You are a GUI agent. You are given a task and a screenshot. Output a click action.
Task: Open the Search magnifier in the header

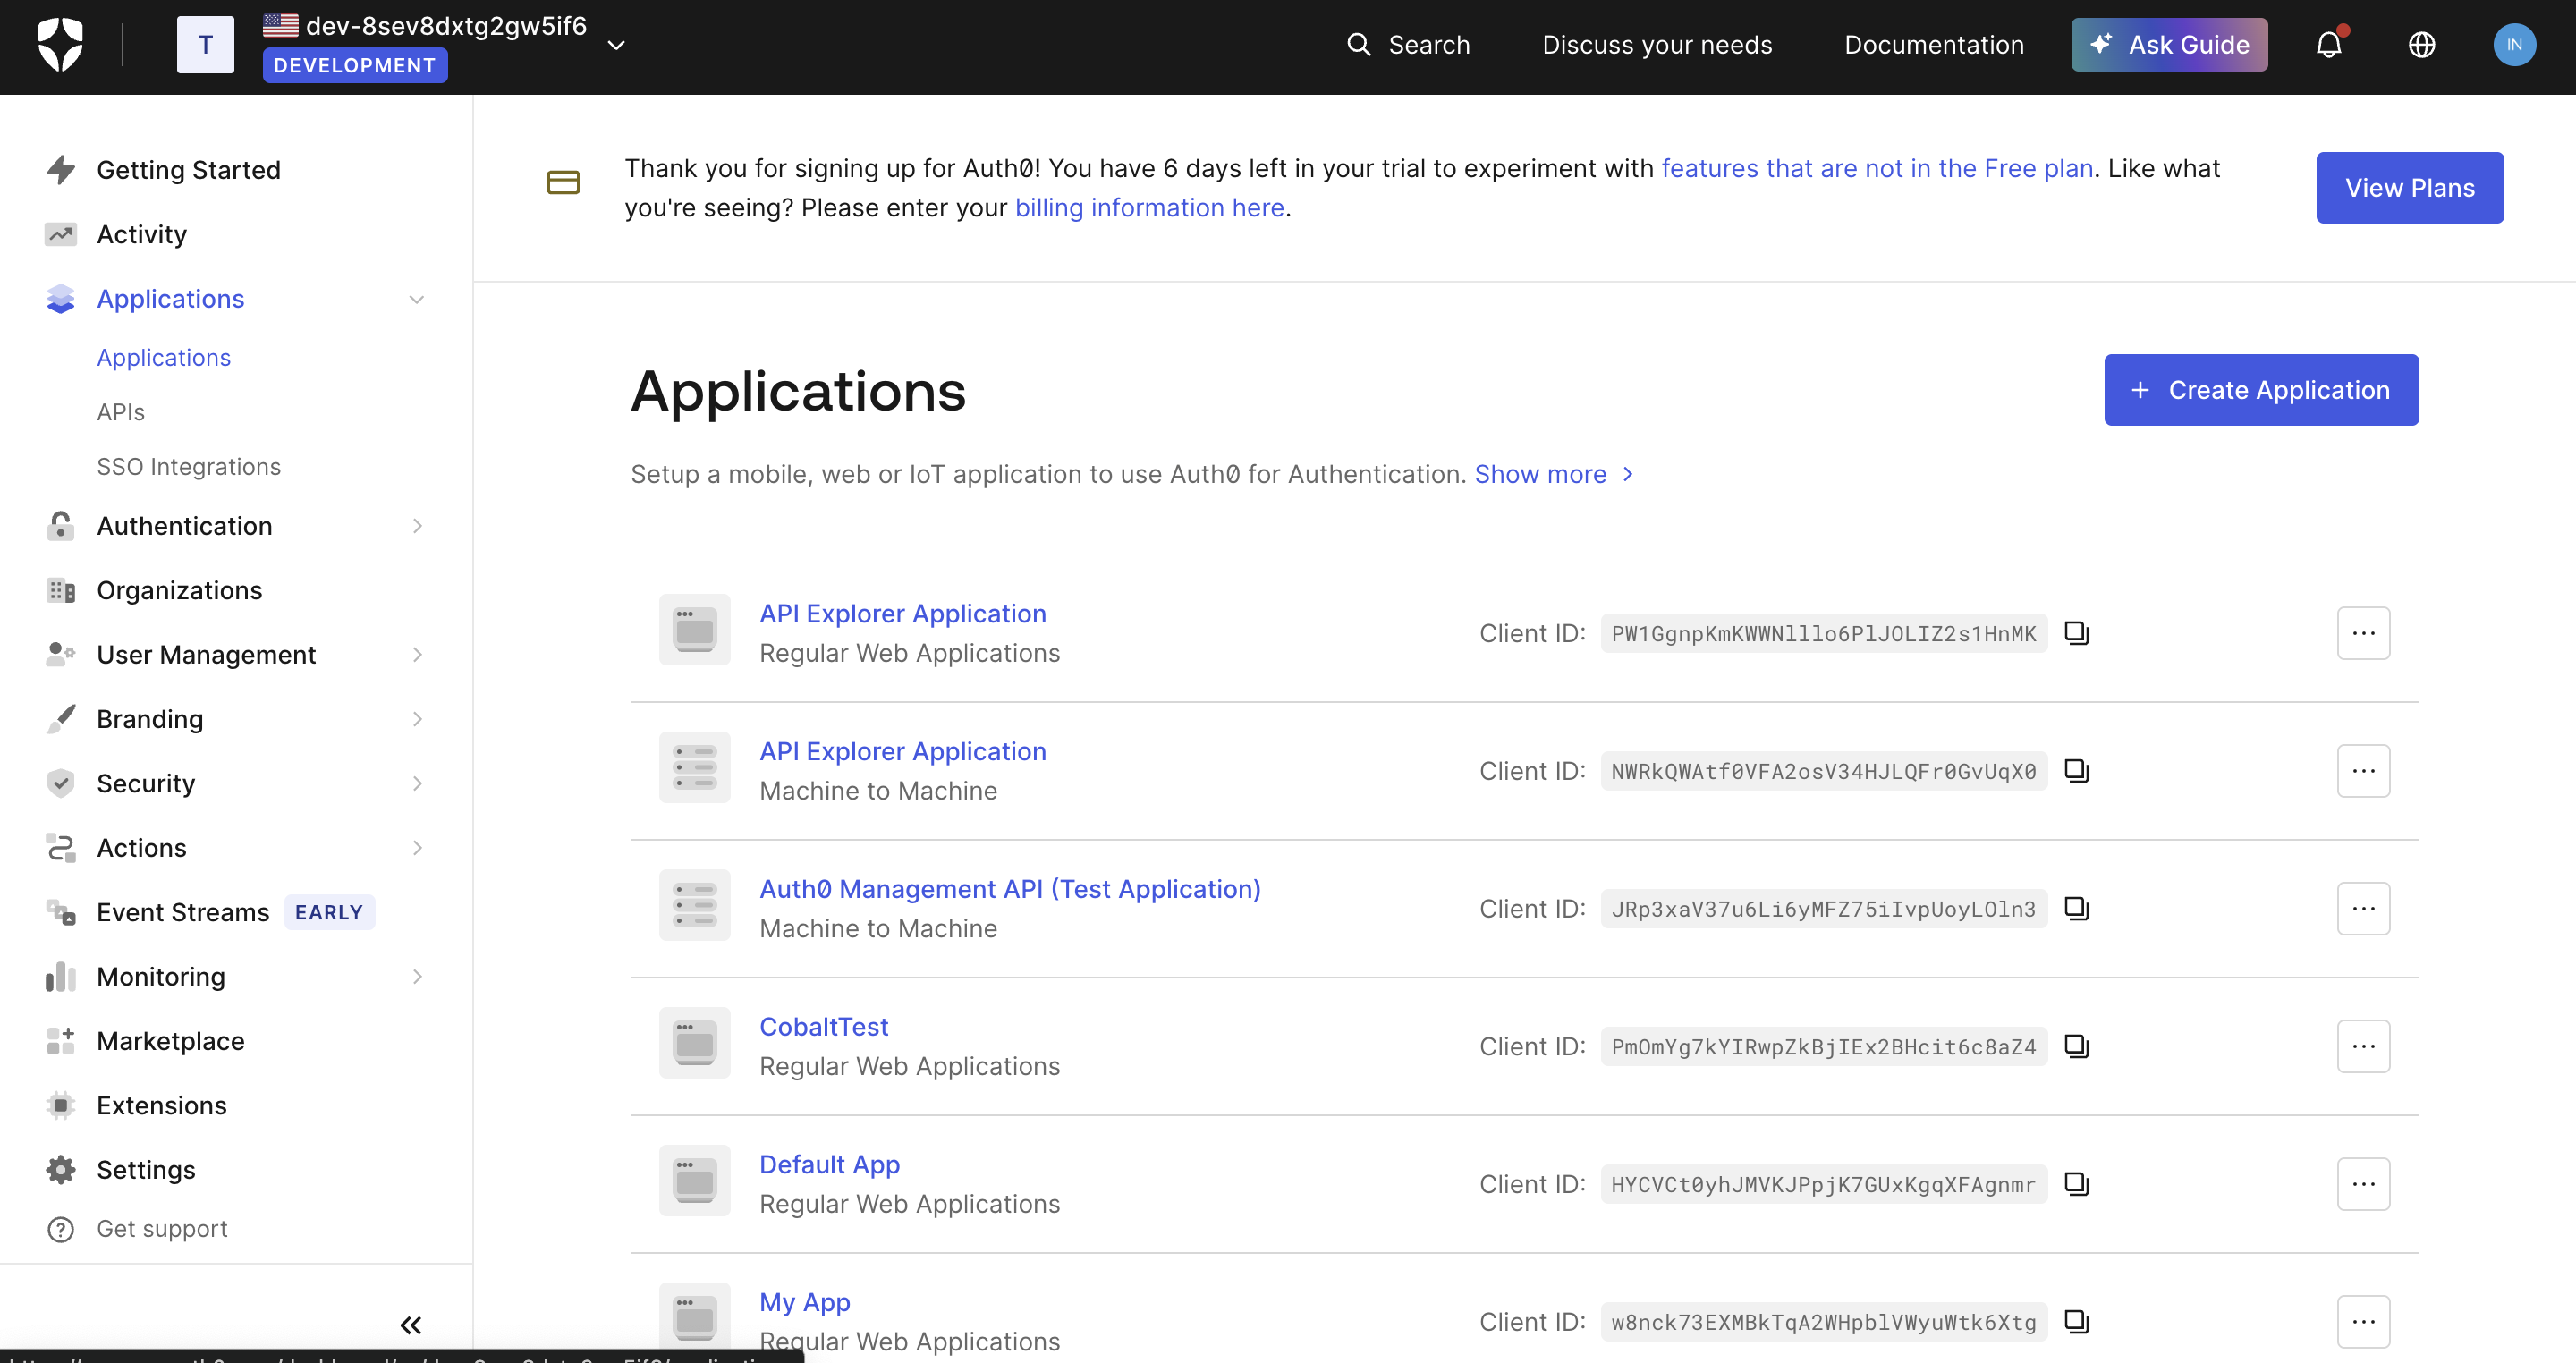(1358, 45)
